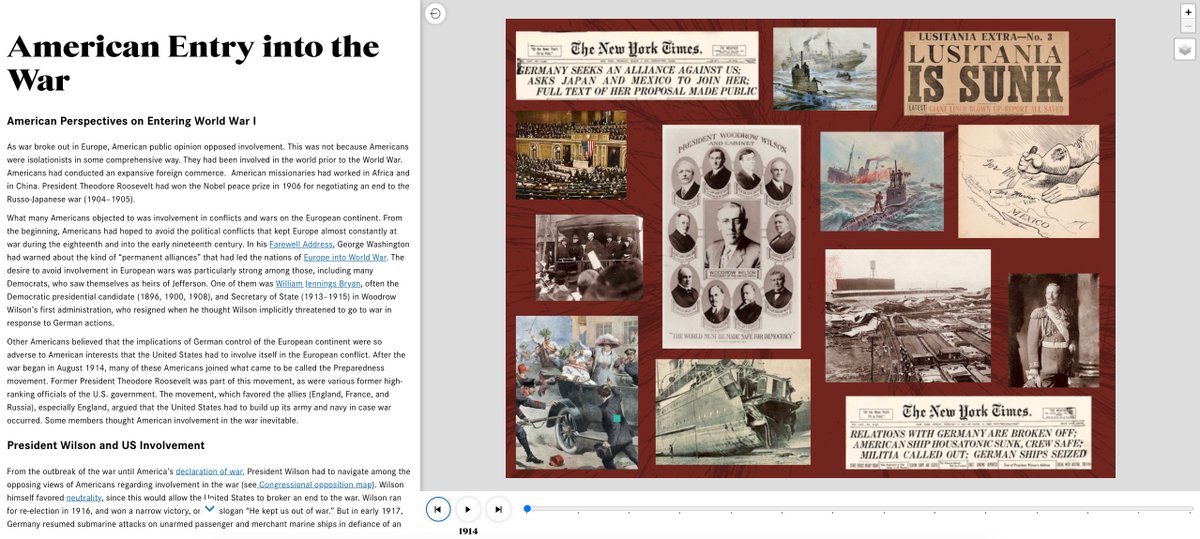Click the President Wilson and US Involvement heading
The height and width of the screenshot is (539, 1200).
tap(106, 445)
